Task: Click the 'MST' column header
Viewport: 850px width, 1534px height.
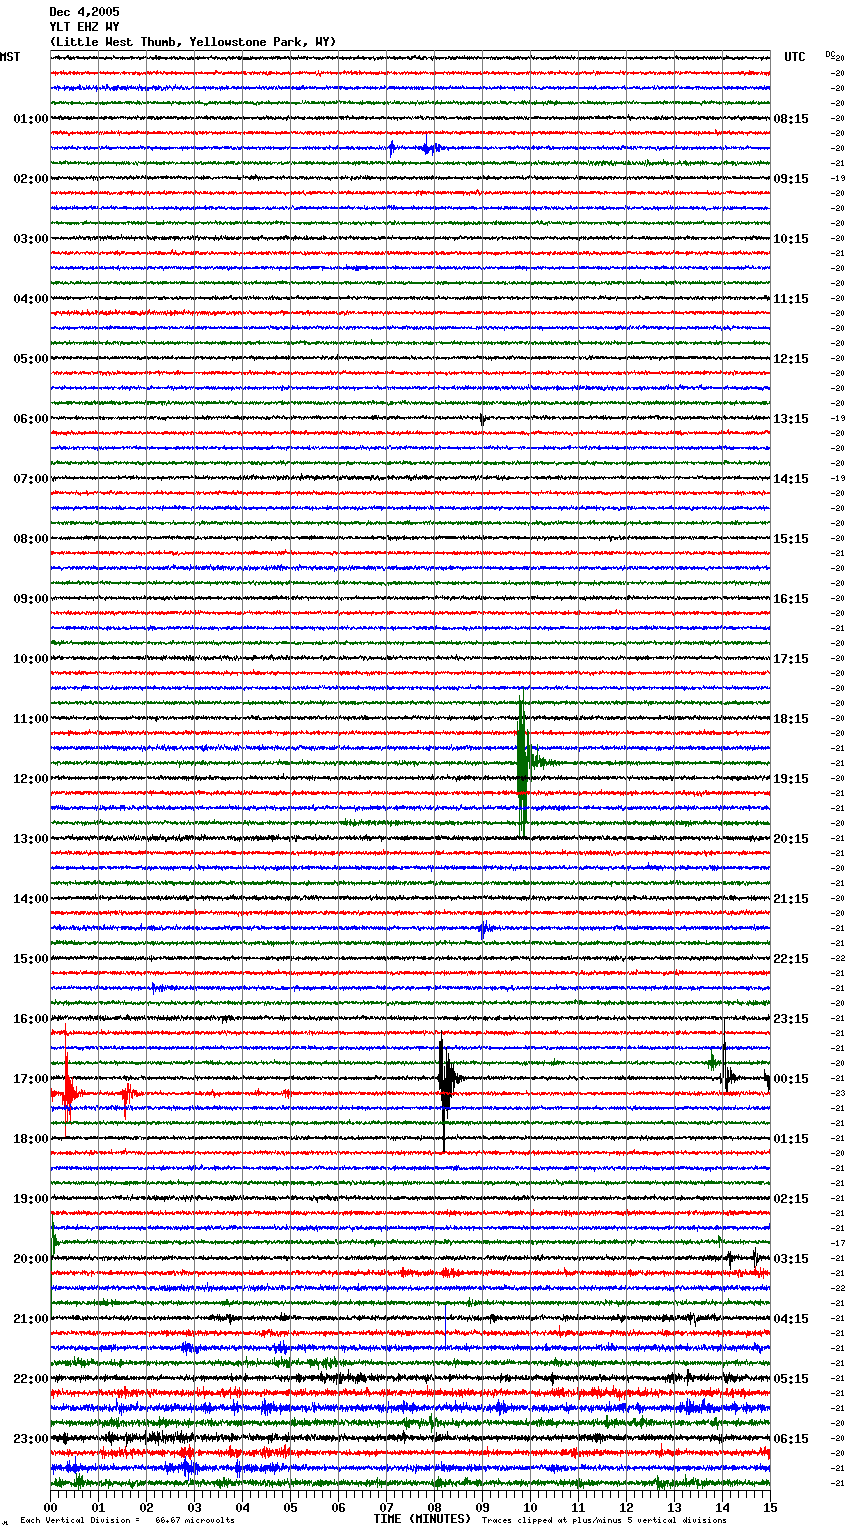Action: tap(10, 57)
